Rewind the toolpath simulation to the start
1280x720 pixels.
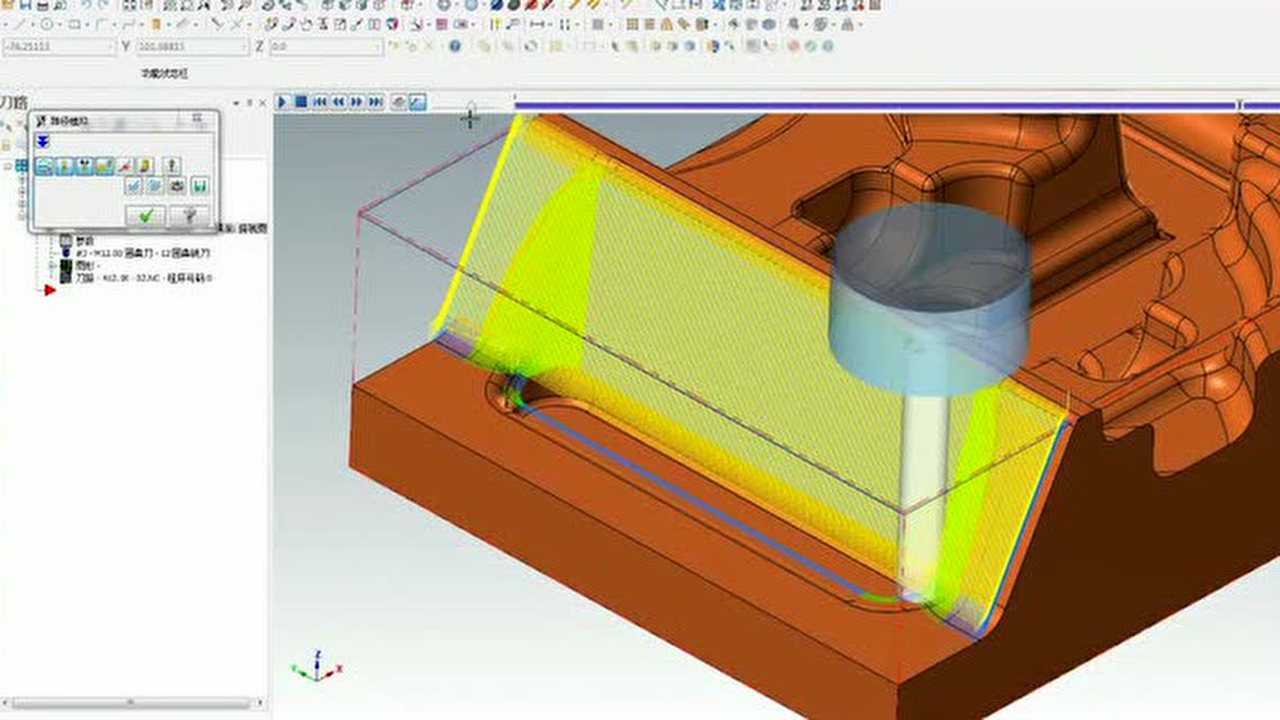click(320, 102)
